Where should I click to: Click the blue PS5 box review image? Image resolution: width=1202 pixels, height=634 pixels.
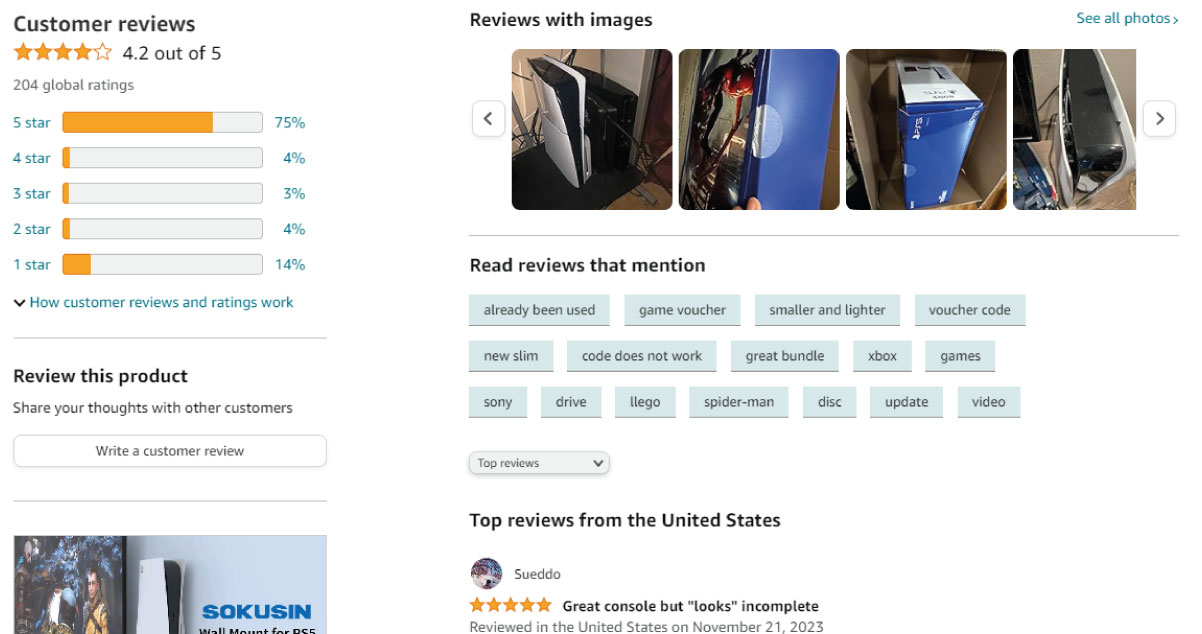tap(925, 130)
